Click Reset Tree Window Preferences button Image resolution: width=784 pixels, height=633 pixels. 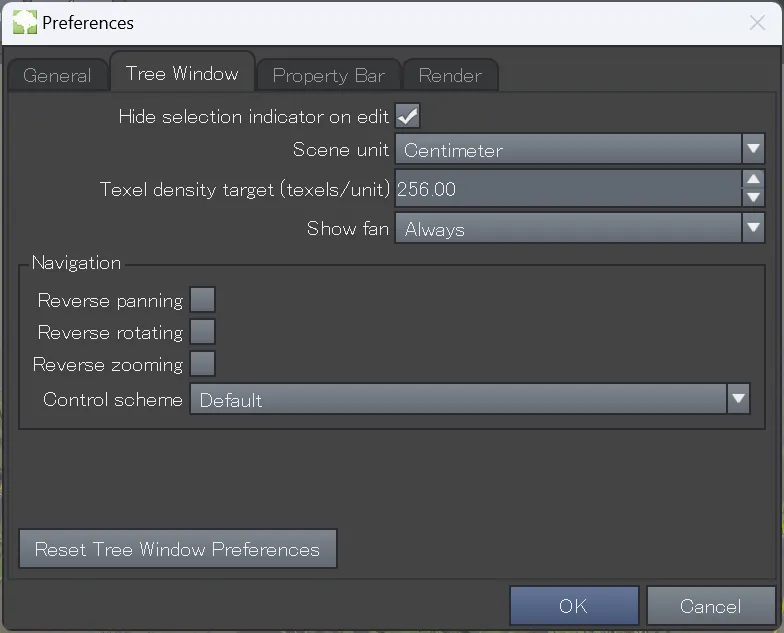pyautogui.click(x=178, y=549)
